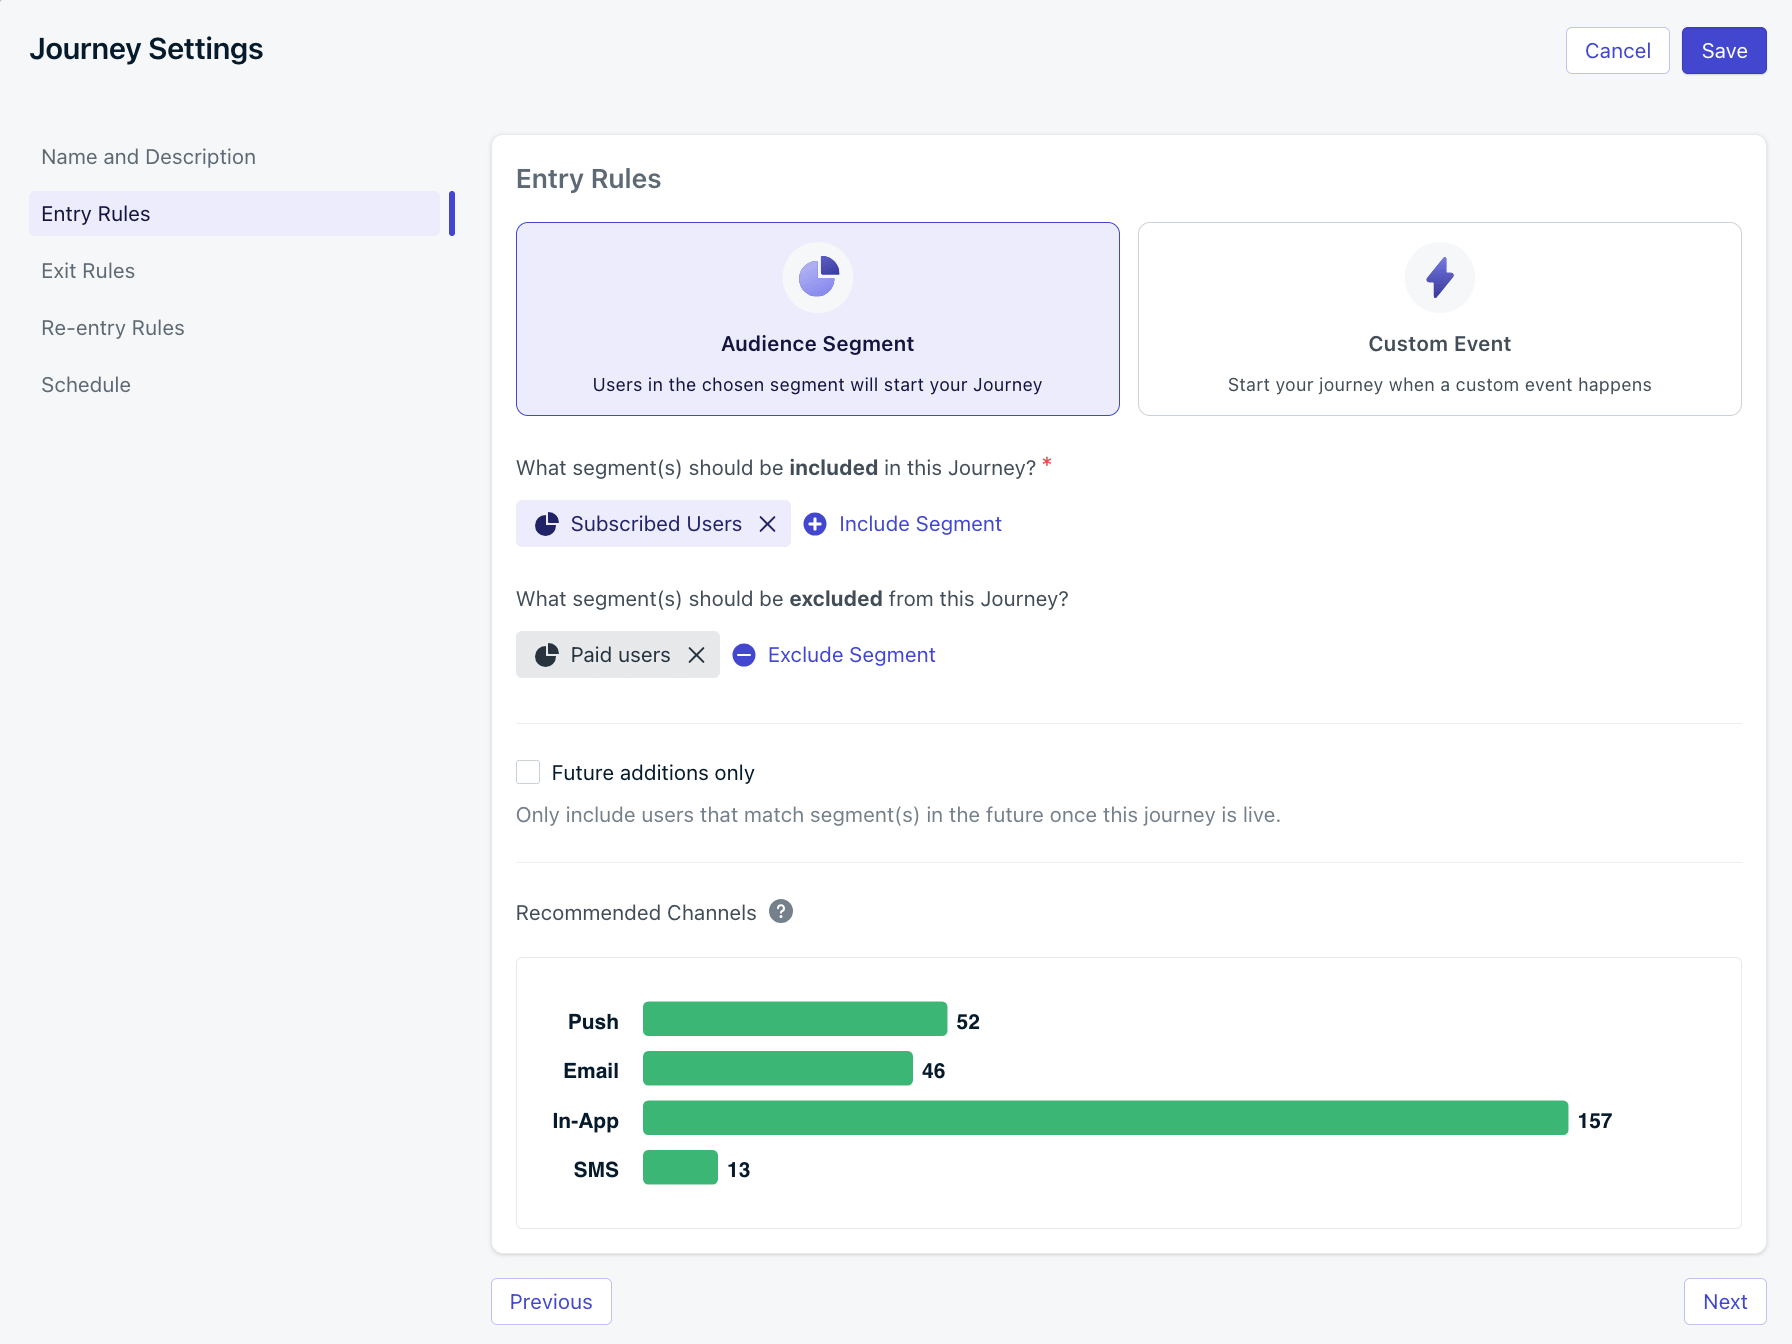
Task: Remove the Paid users excluded segment
Action: click(697, 655)
